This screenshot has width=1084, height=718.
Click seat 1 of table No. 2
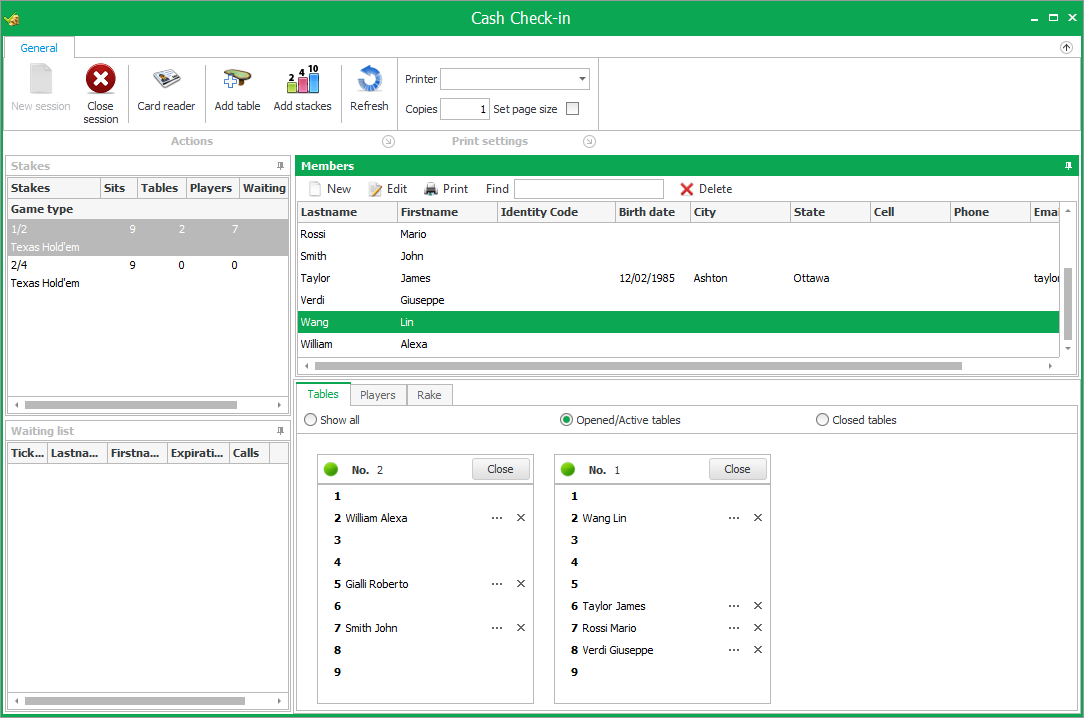coord(425,496)
